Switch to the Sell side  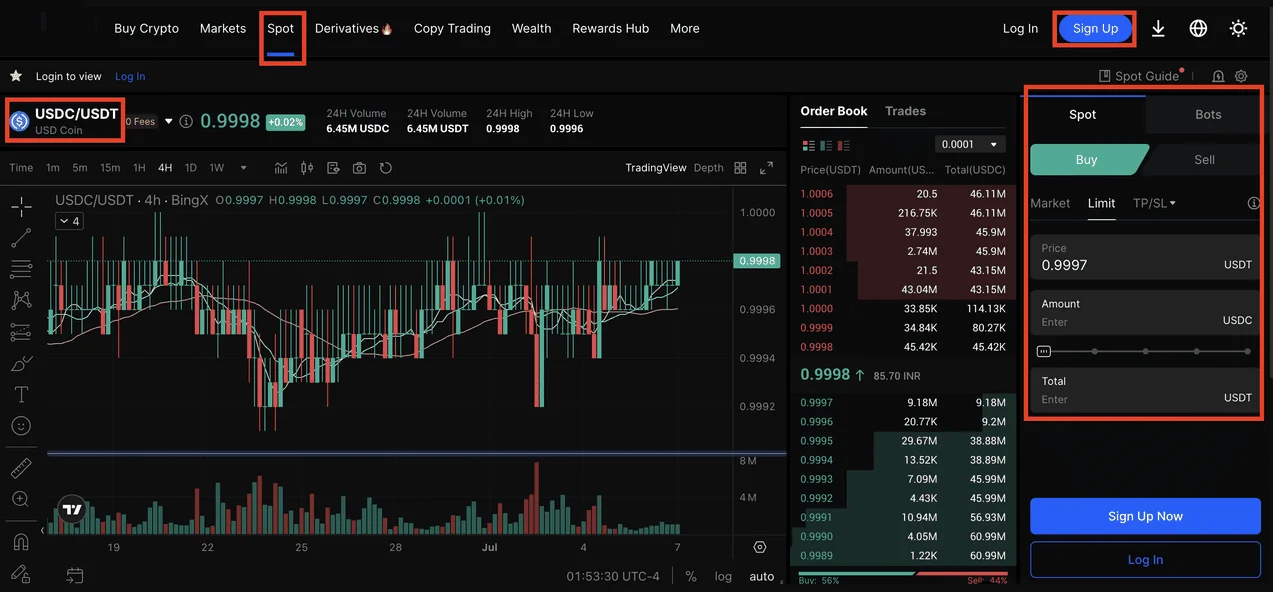click(x=1204, y=160)
